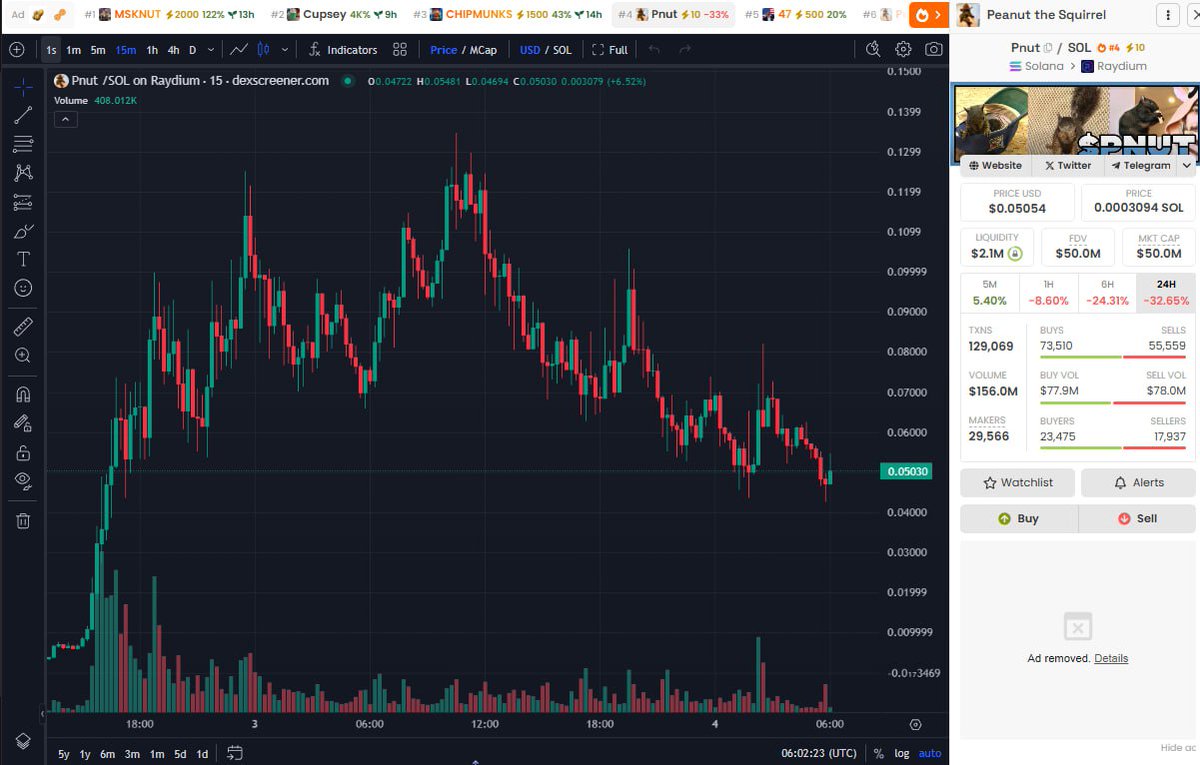Viewport: 1200px width, 765px height.
Task: Open the indicator templates grid icon
Action: [400, 50]
